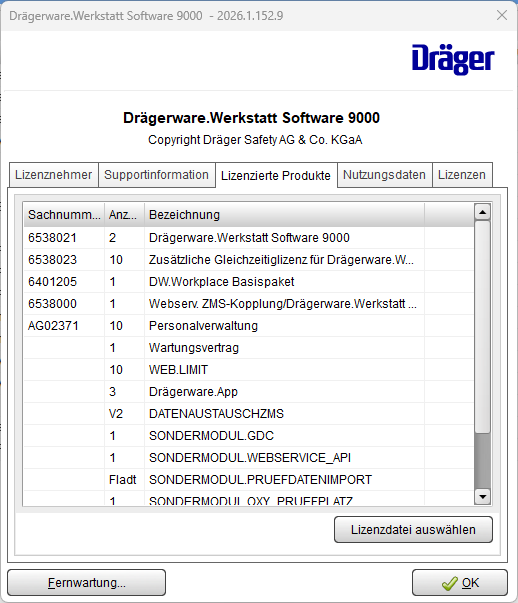Select the DW.Workplace Basispaket row
Viewport: 518px width, 603px height.
click(248, 282)
